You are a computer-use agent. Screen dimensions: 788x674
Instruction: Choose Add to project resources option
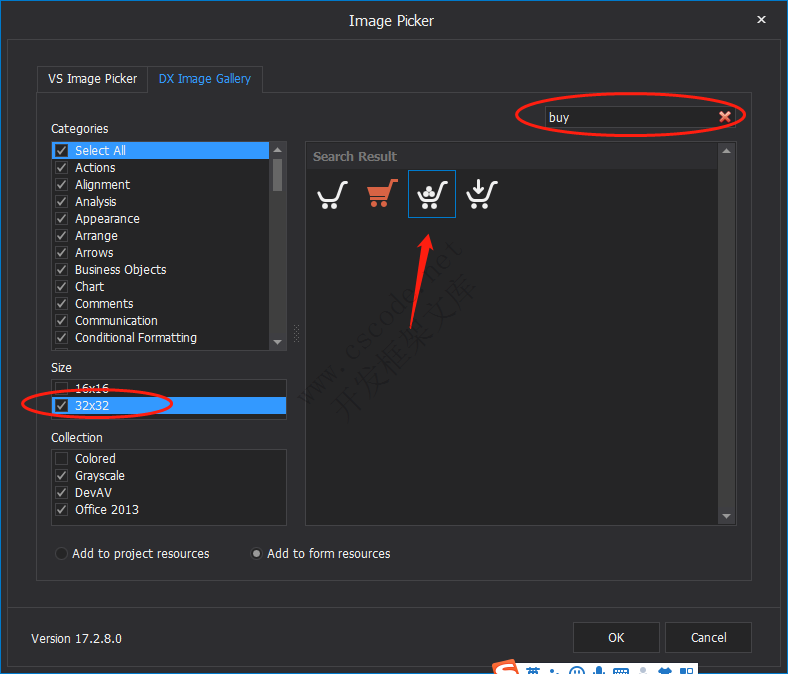[62, 553]
